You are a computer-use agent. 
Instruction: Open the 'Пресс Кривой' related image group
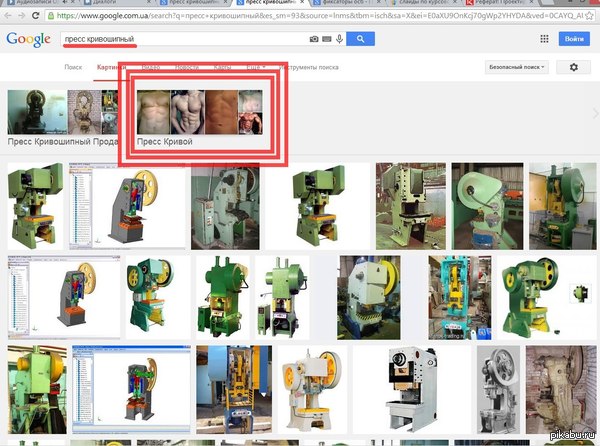point(199,118)
